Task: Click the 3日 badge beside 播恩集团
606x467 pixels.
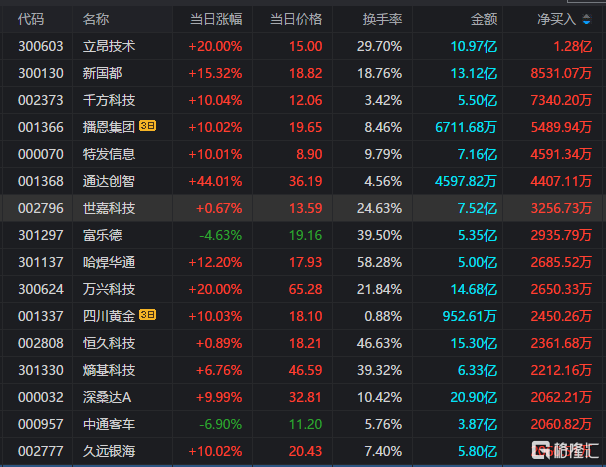Action: (147, 127)
